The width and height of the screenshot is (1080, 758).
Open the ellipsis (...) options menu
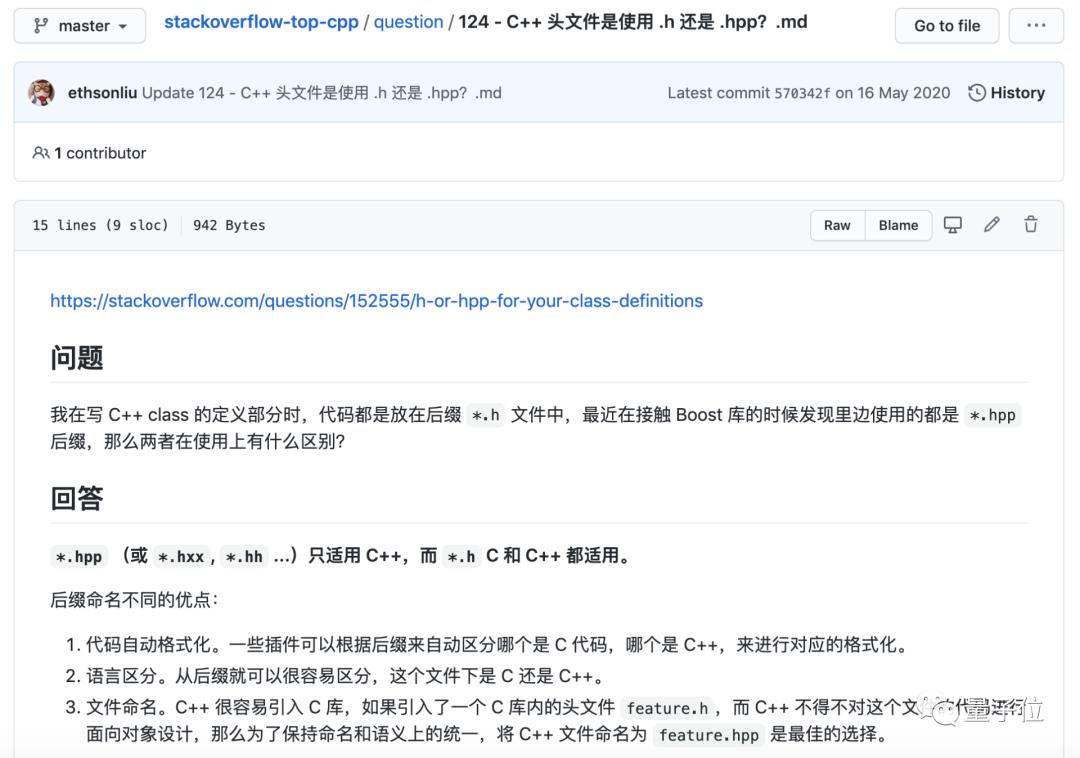point(1035,26)
